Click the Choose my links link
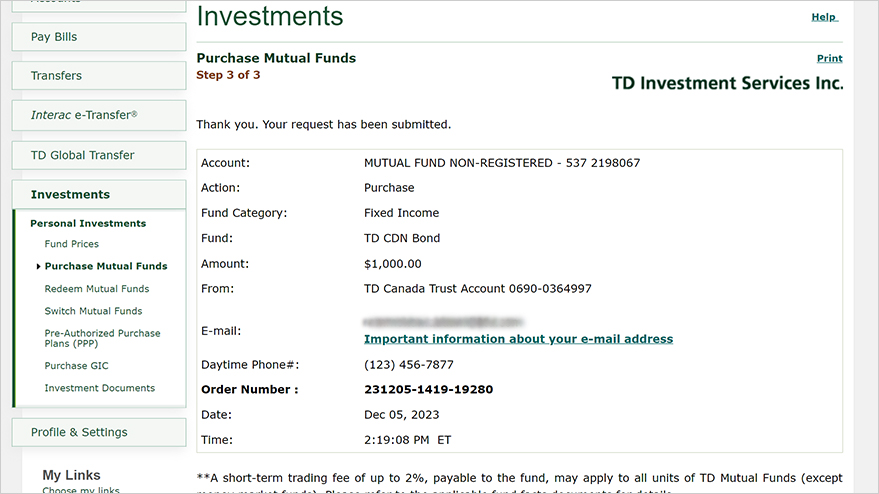 [x=81, y=490]
